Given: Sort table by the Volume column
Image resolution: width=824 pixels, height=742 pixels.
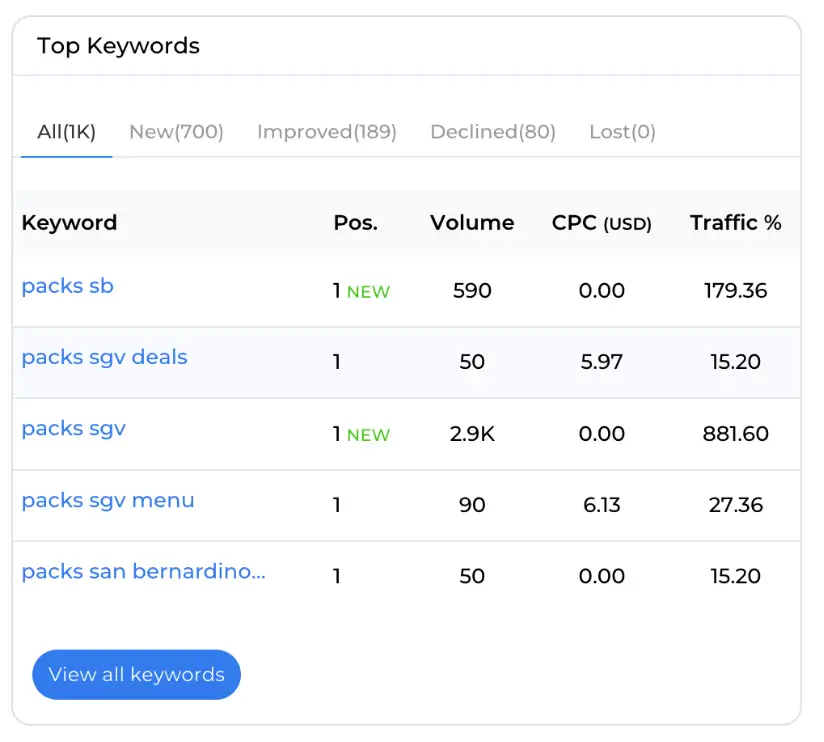Looking at the screenshot, I should point(471,223).
